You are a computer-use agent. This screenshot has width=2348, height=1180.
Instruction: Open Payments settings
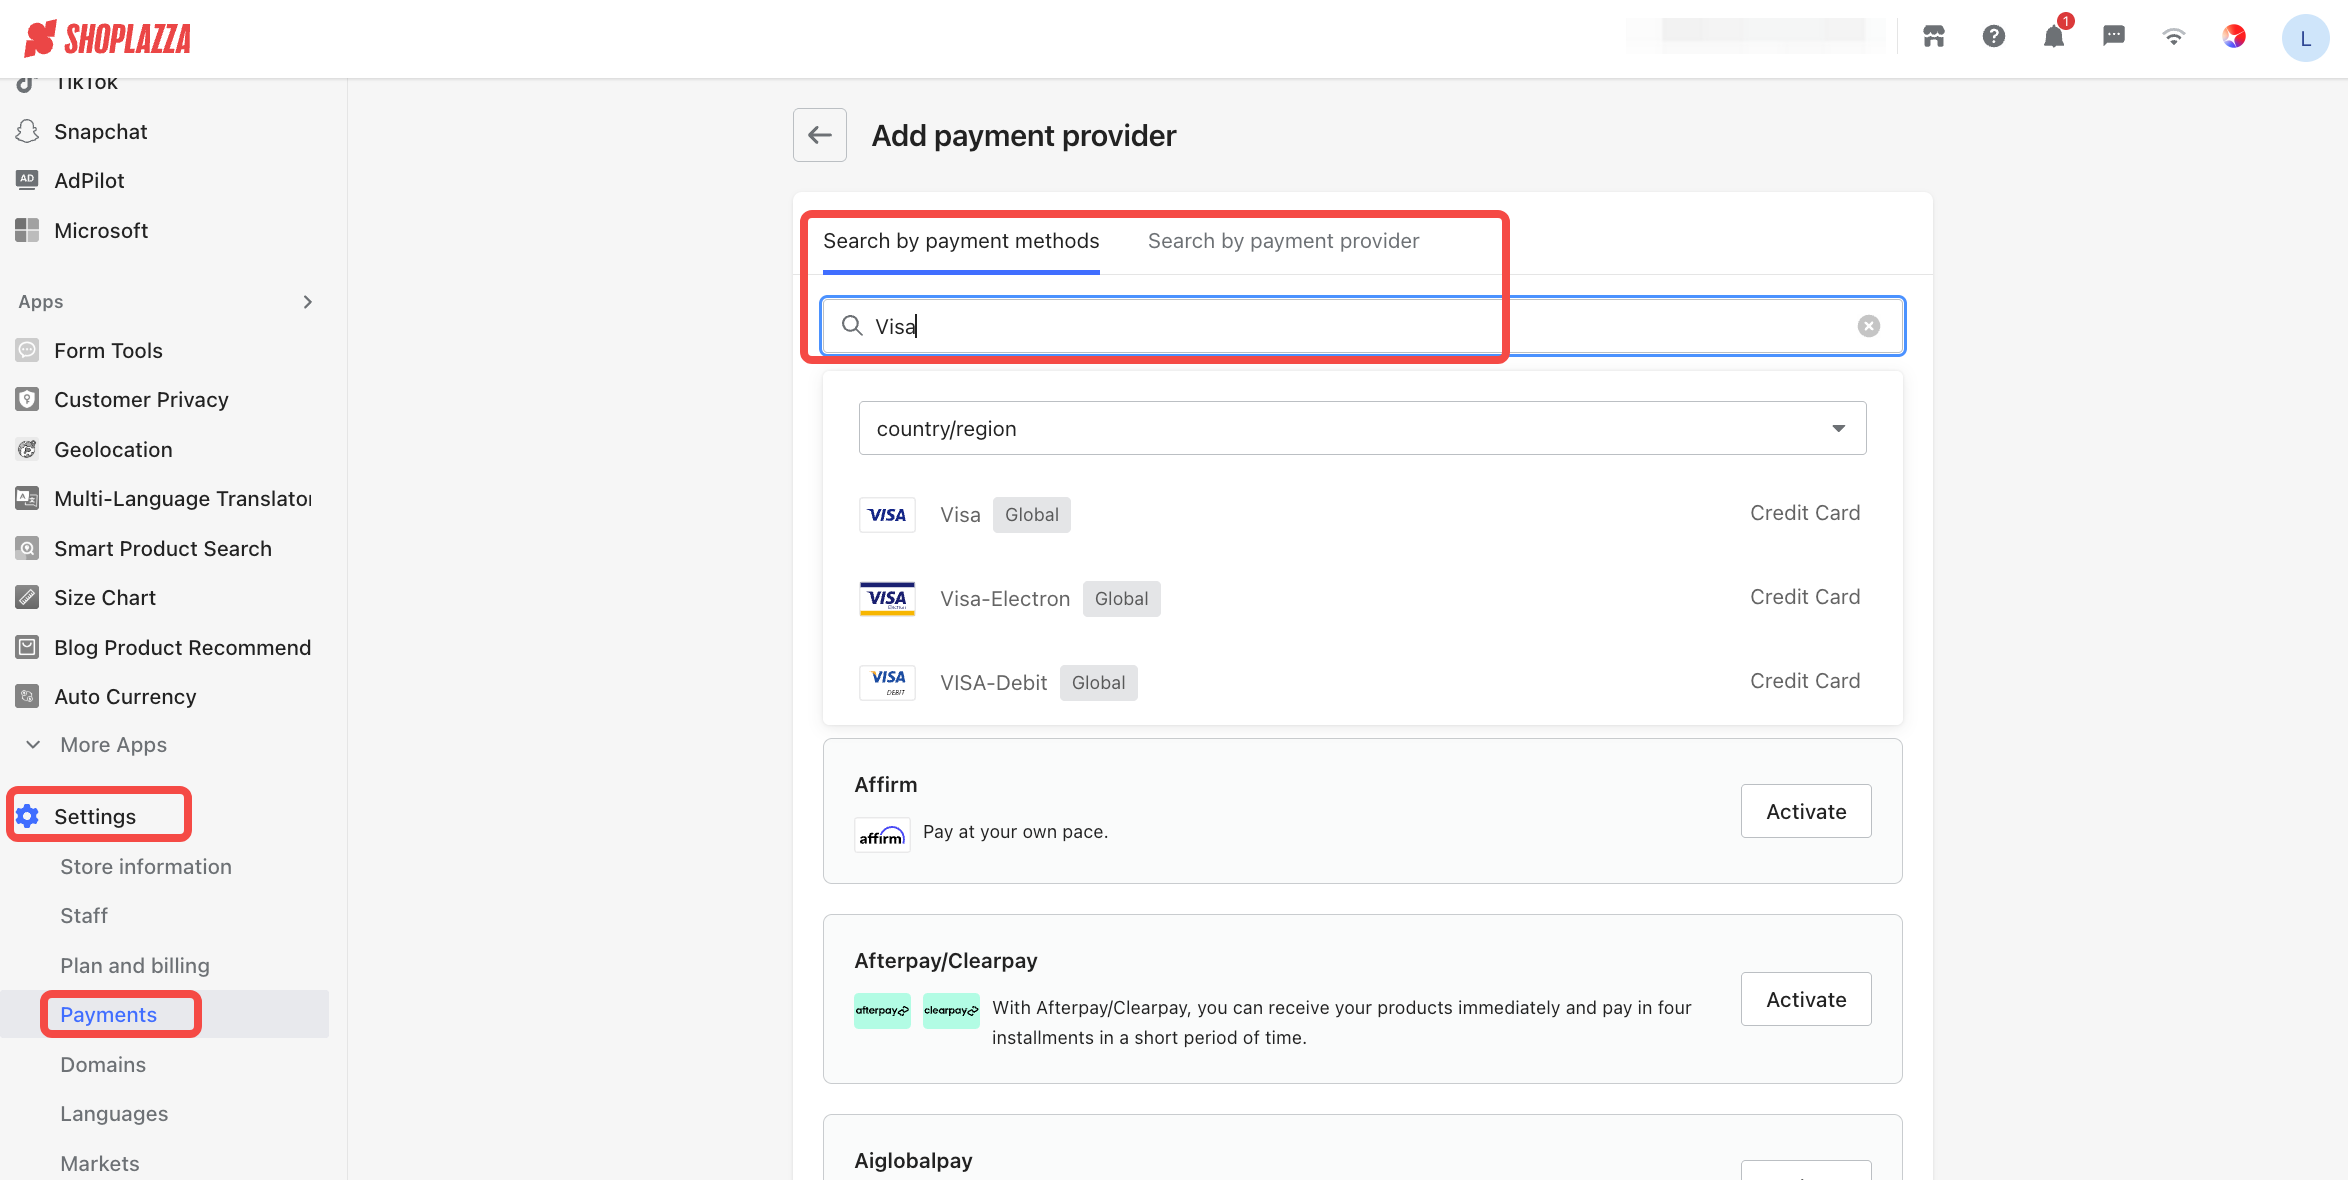pyautogui.click(x=108, y=1015)
